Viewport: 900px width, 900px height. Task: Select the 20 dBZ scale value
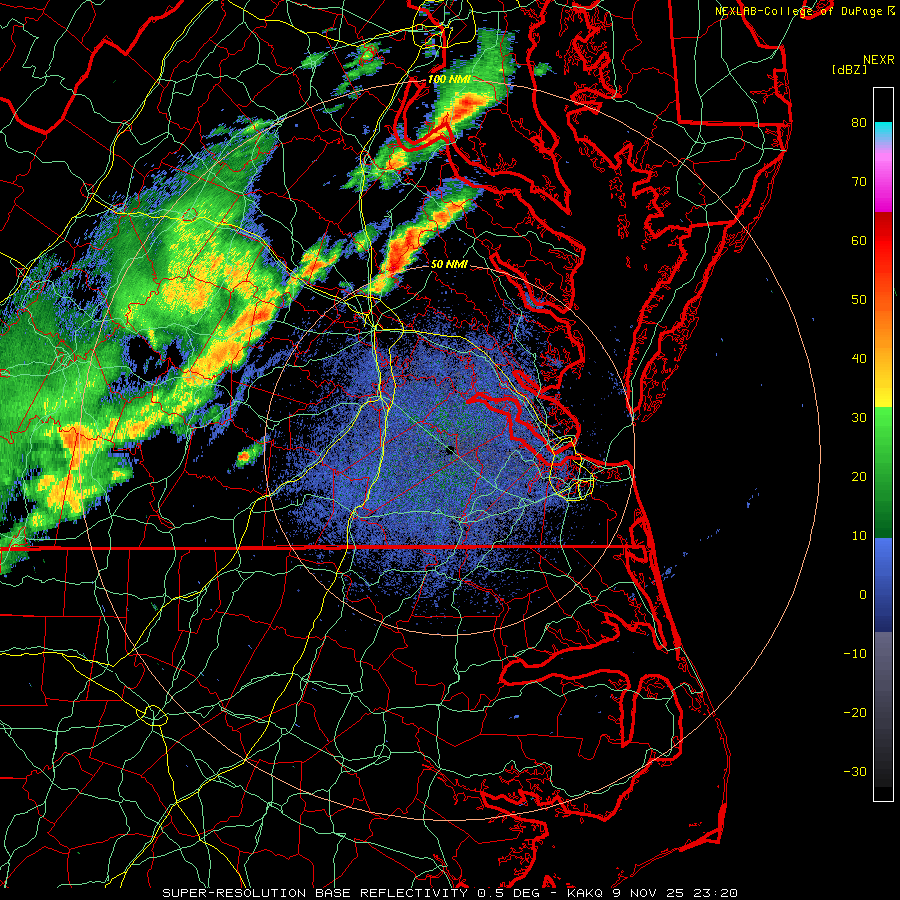[859, 477]
